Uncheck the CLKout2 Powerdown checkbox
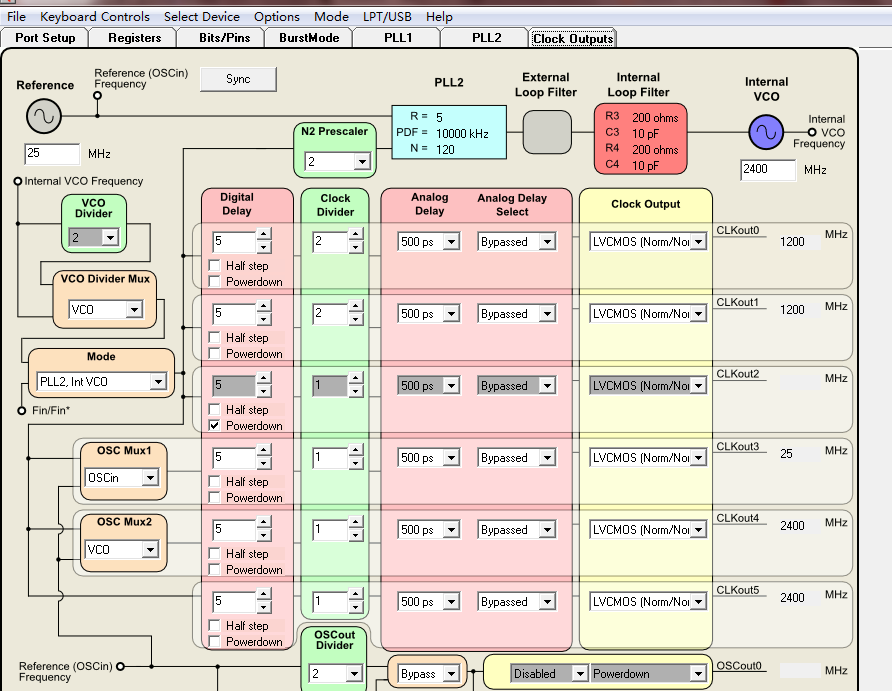Image resolution: width=892 pixels, height=691 pixels. [x=215, y=426]
